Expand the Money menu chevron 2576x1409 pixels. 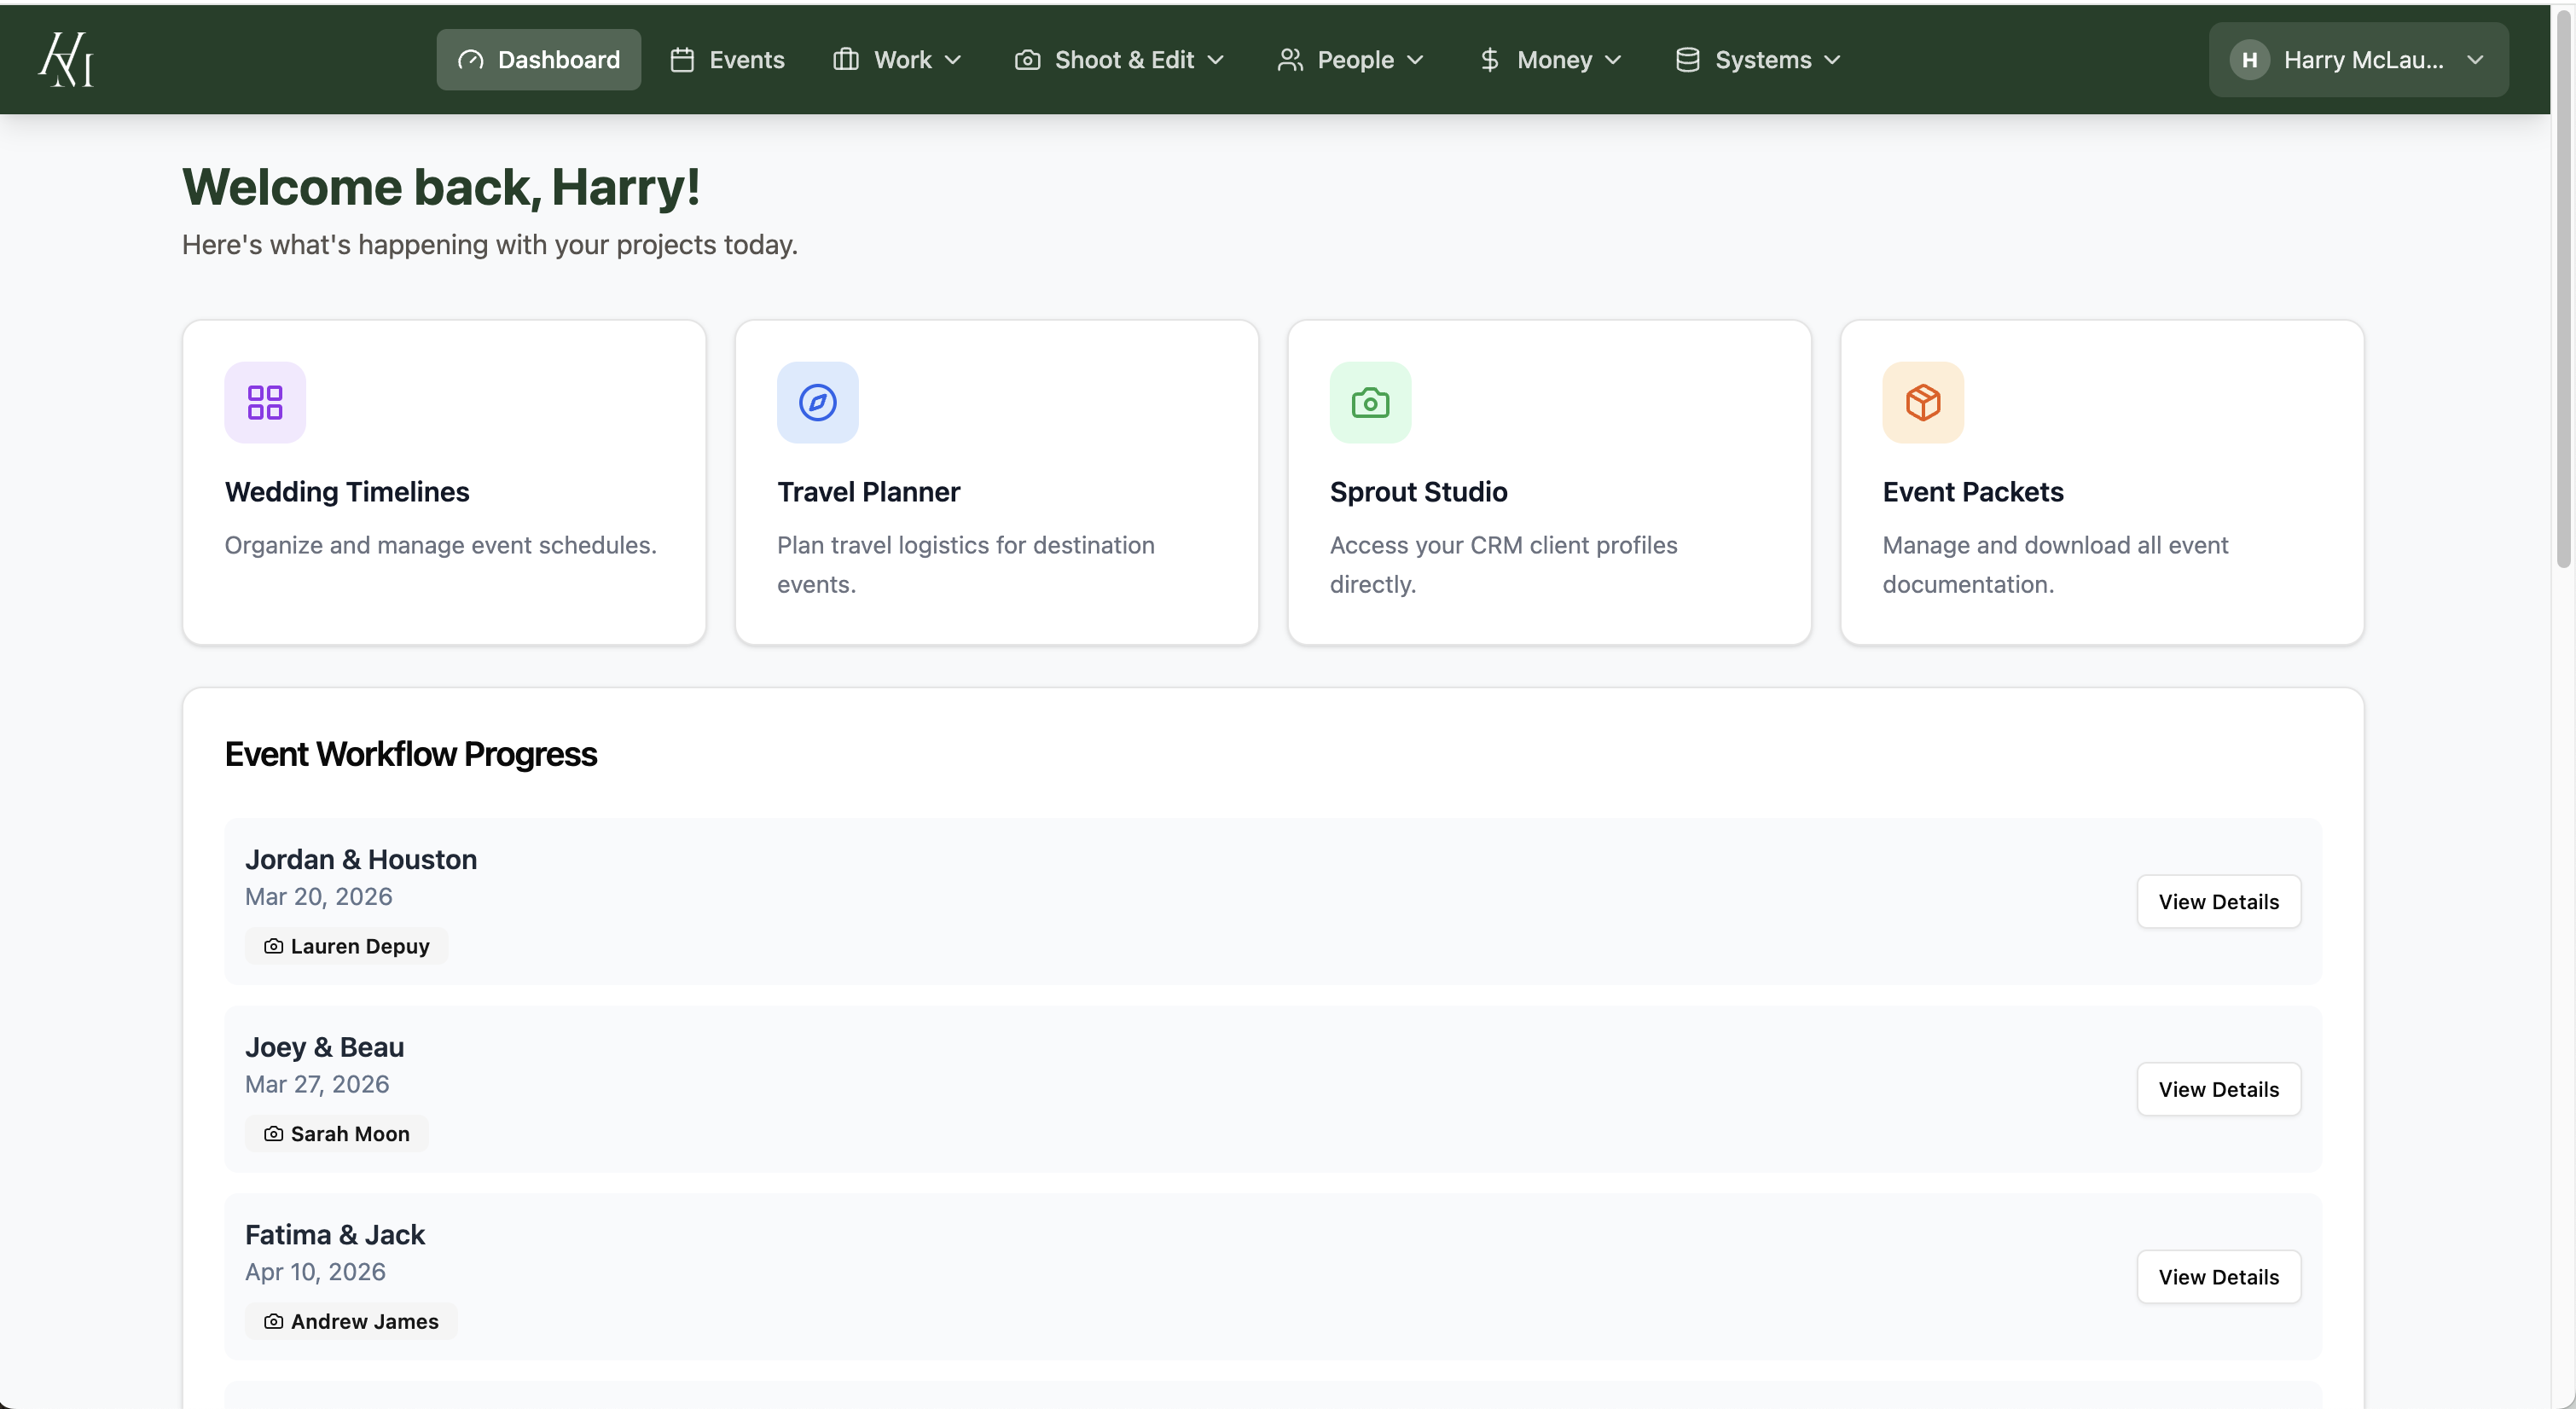[1613, 60]
